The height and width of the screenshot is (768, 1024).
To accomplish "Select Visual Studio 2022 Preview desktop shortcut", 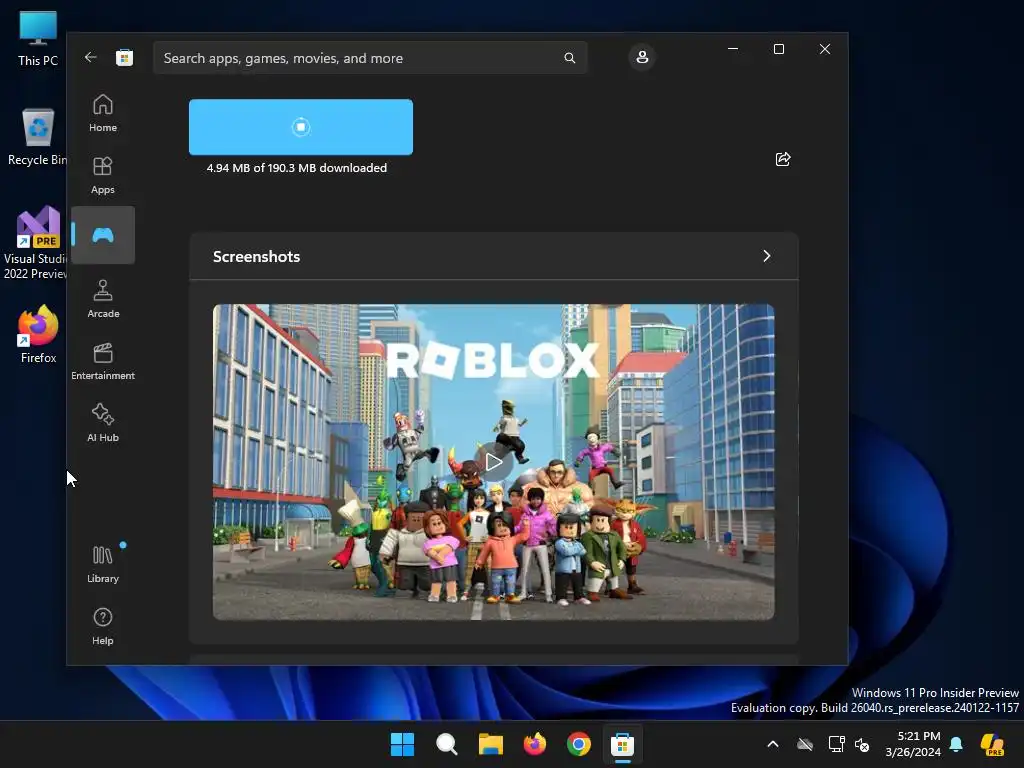I will (35, 243).
